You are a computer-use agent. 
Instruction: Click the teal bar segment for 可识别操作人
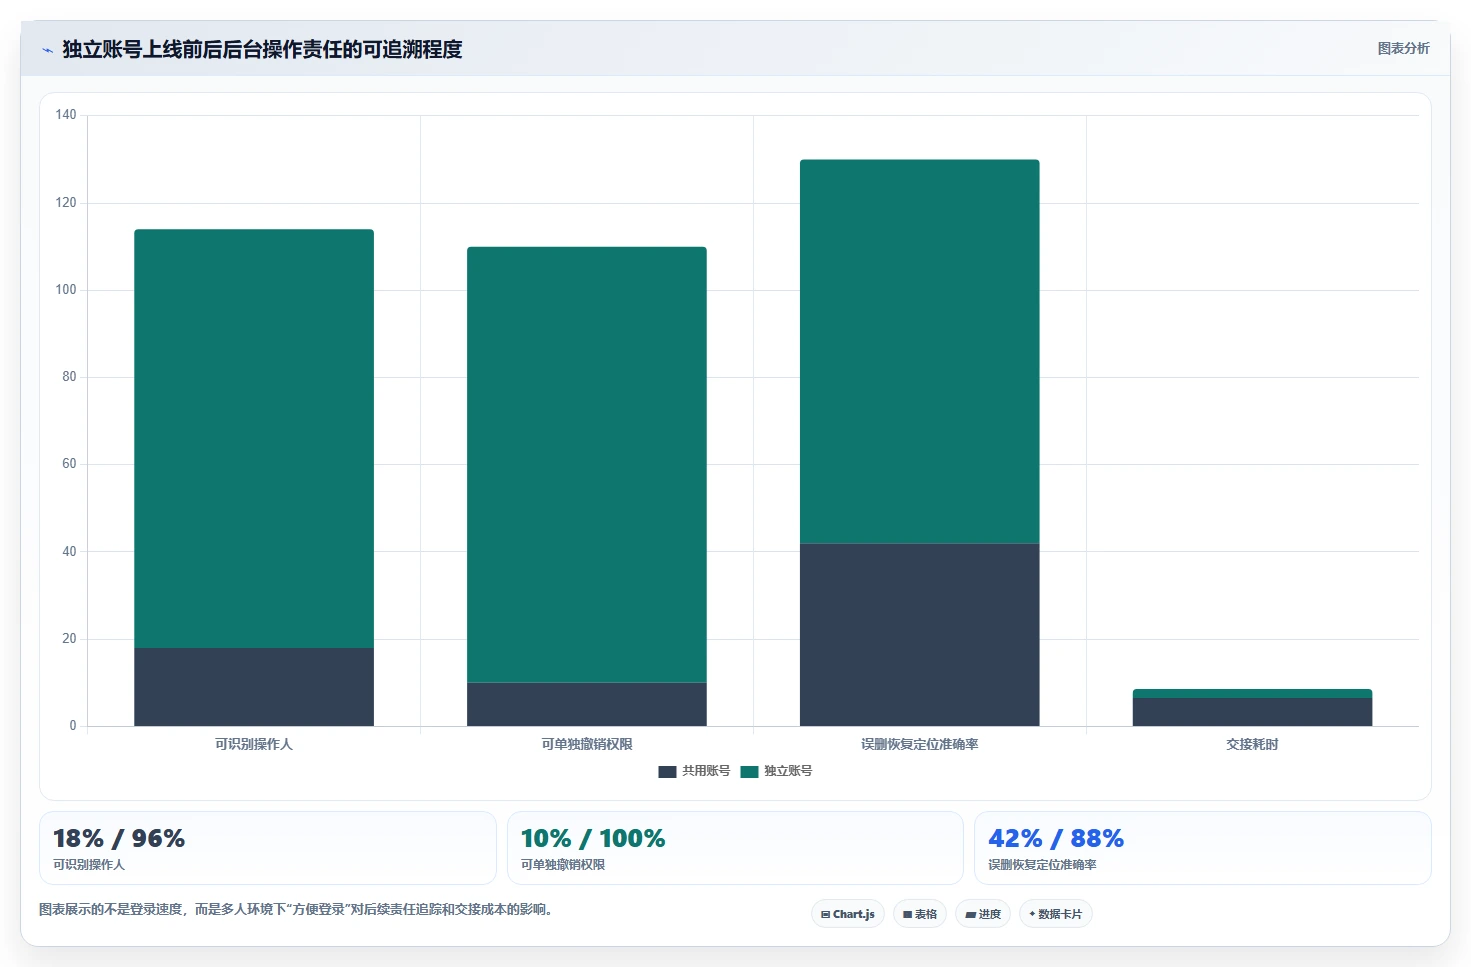254,438
